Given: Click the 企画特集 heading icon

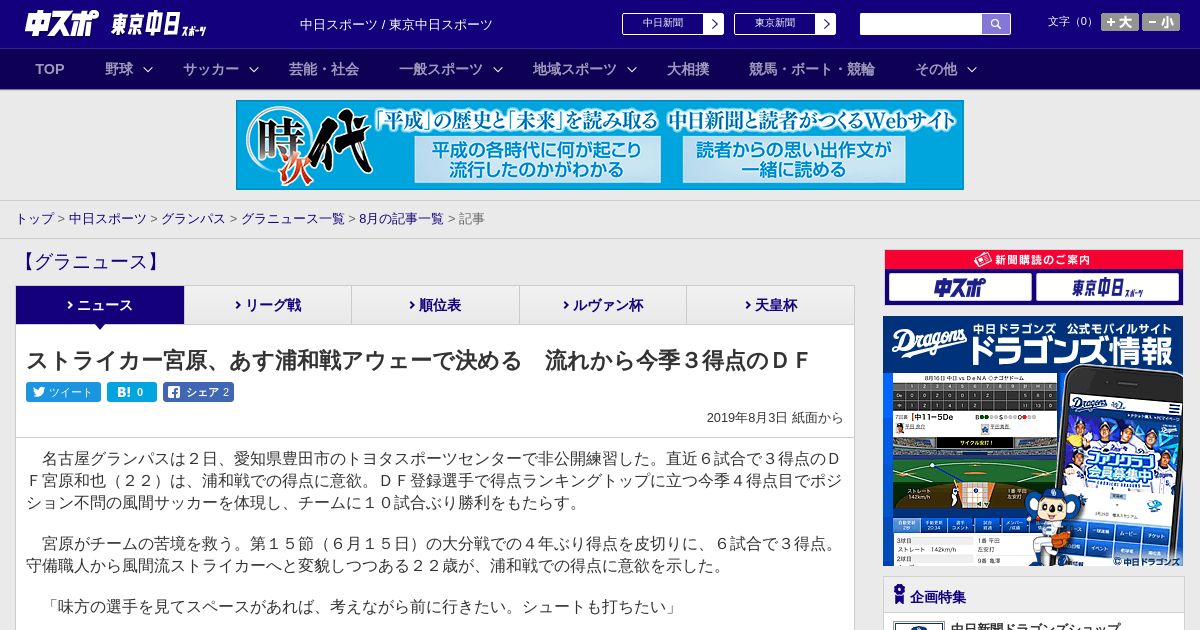Looking at the screenshot, I should [x=899, y=595].
